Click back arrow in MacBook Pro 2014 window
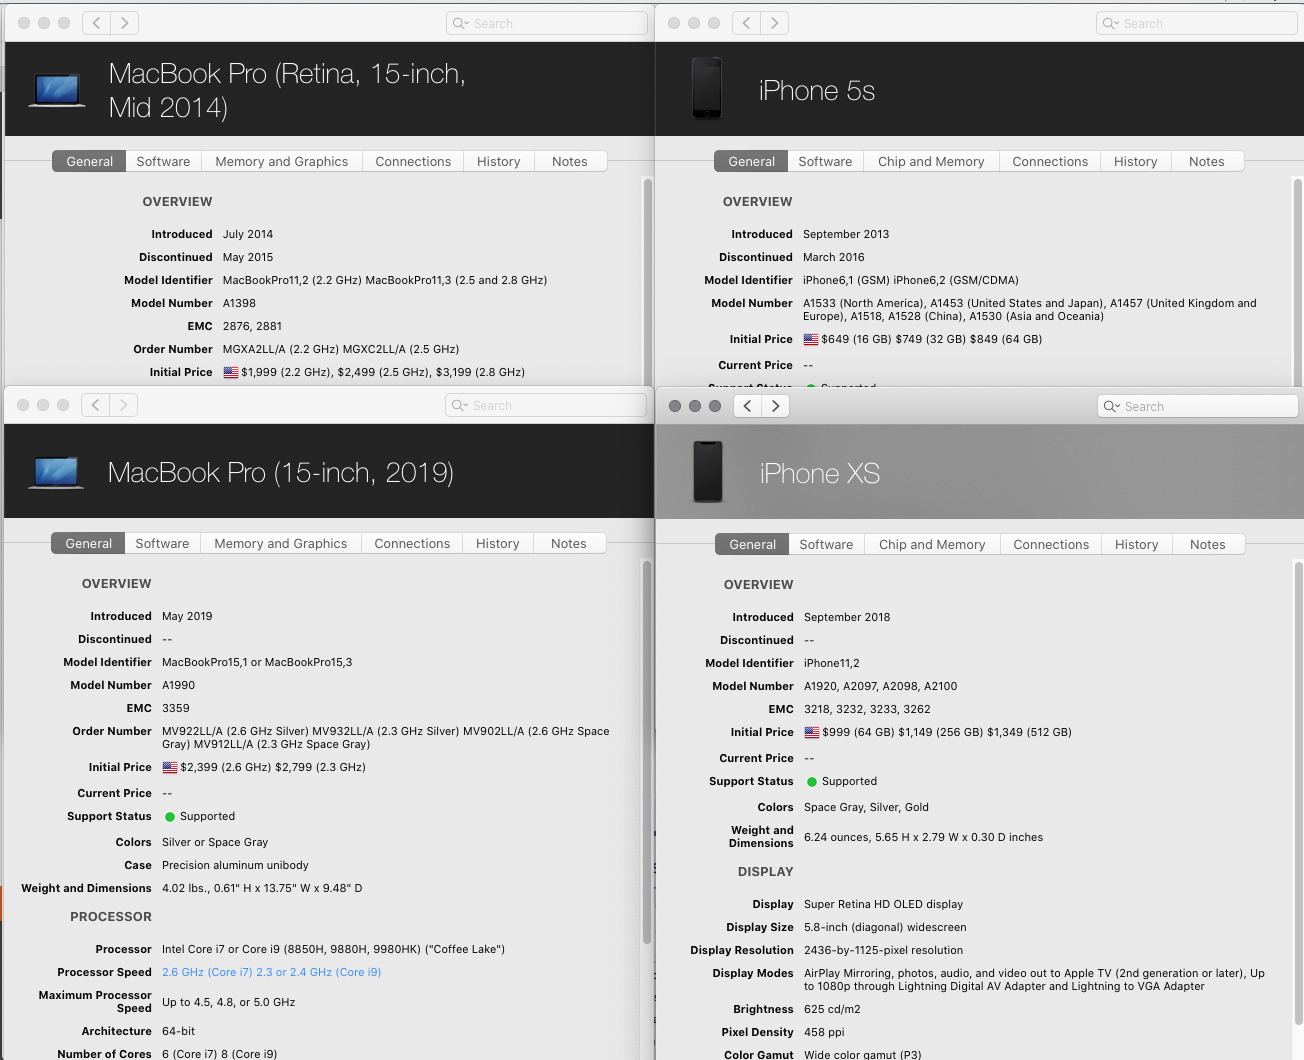Viewport: 1304px width, 1060px height. point(97,23)
